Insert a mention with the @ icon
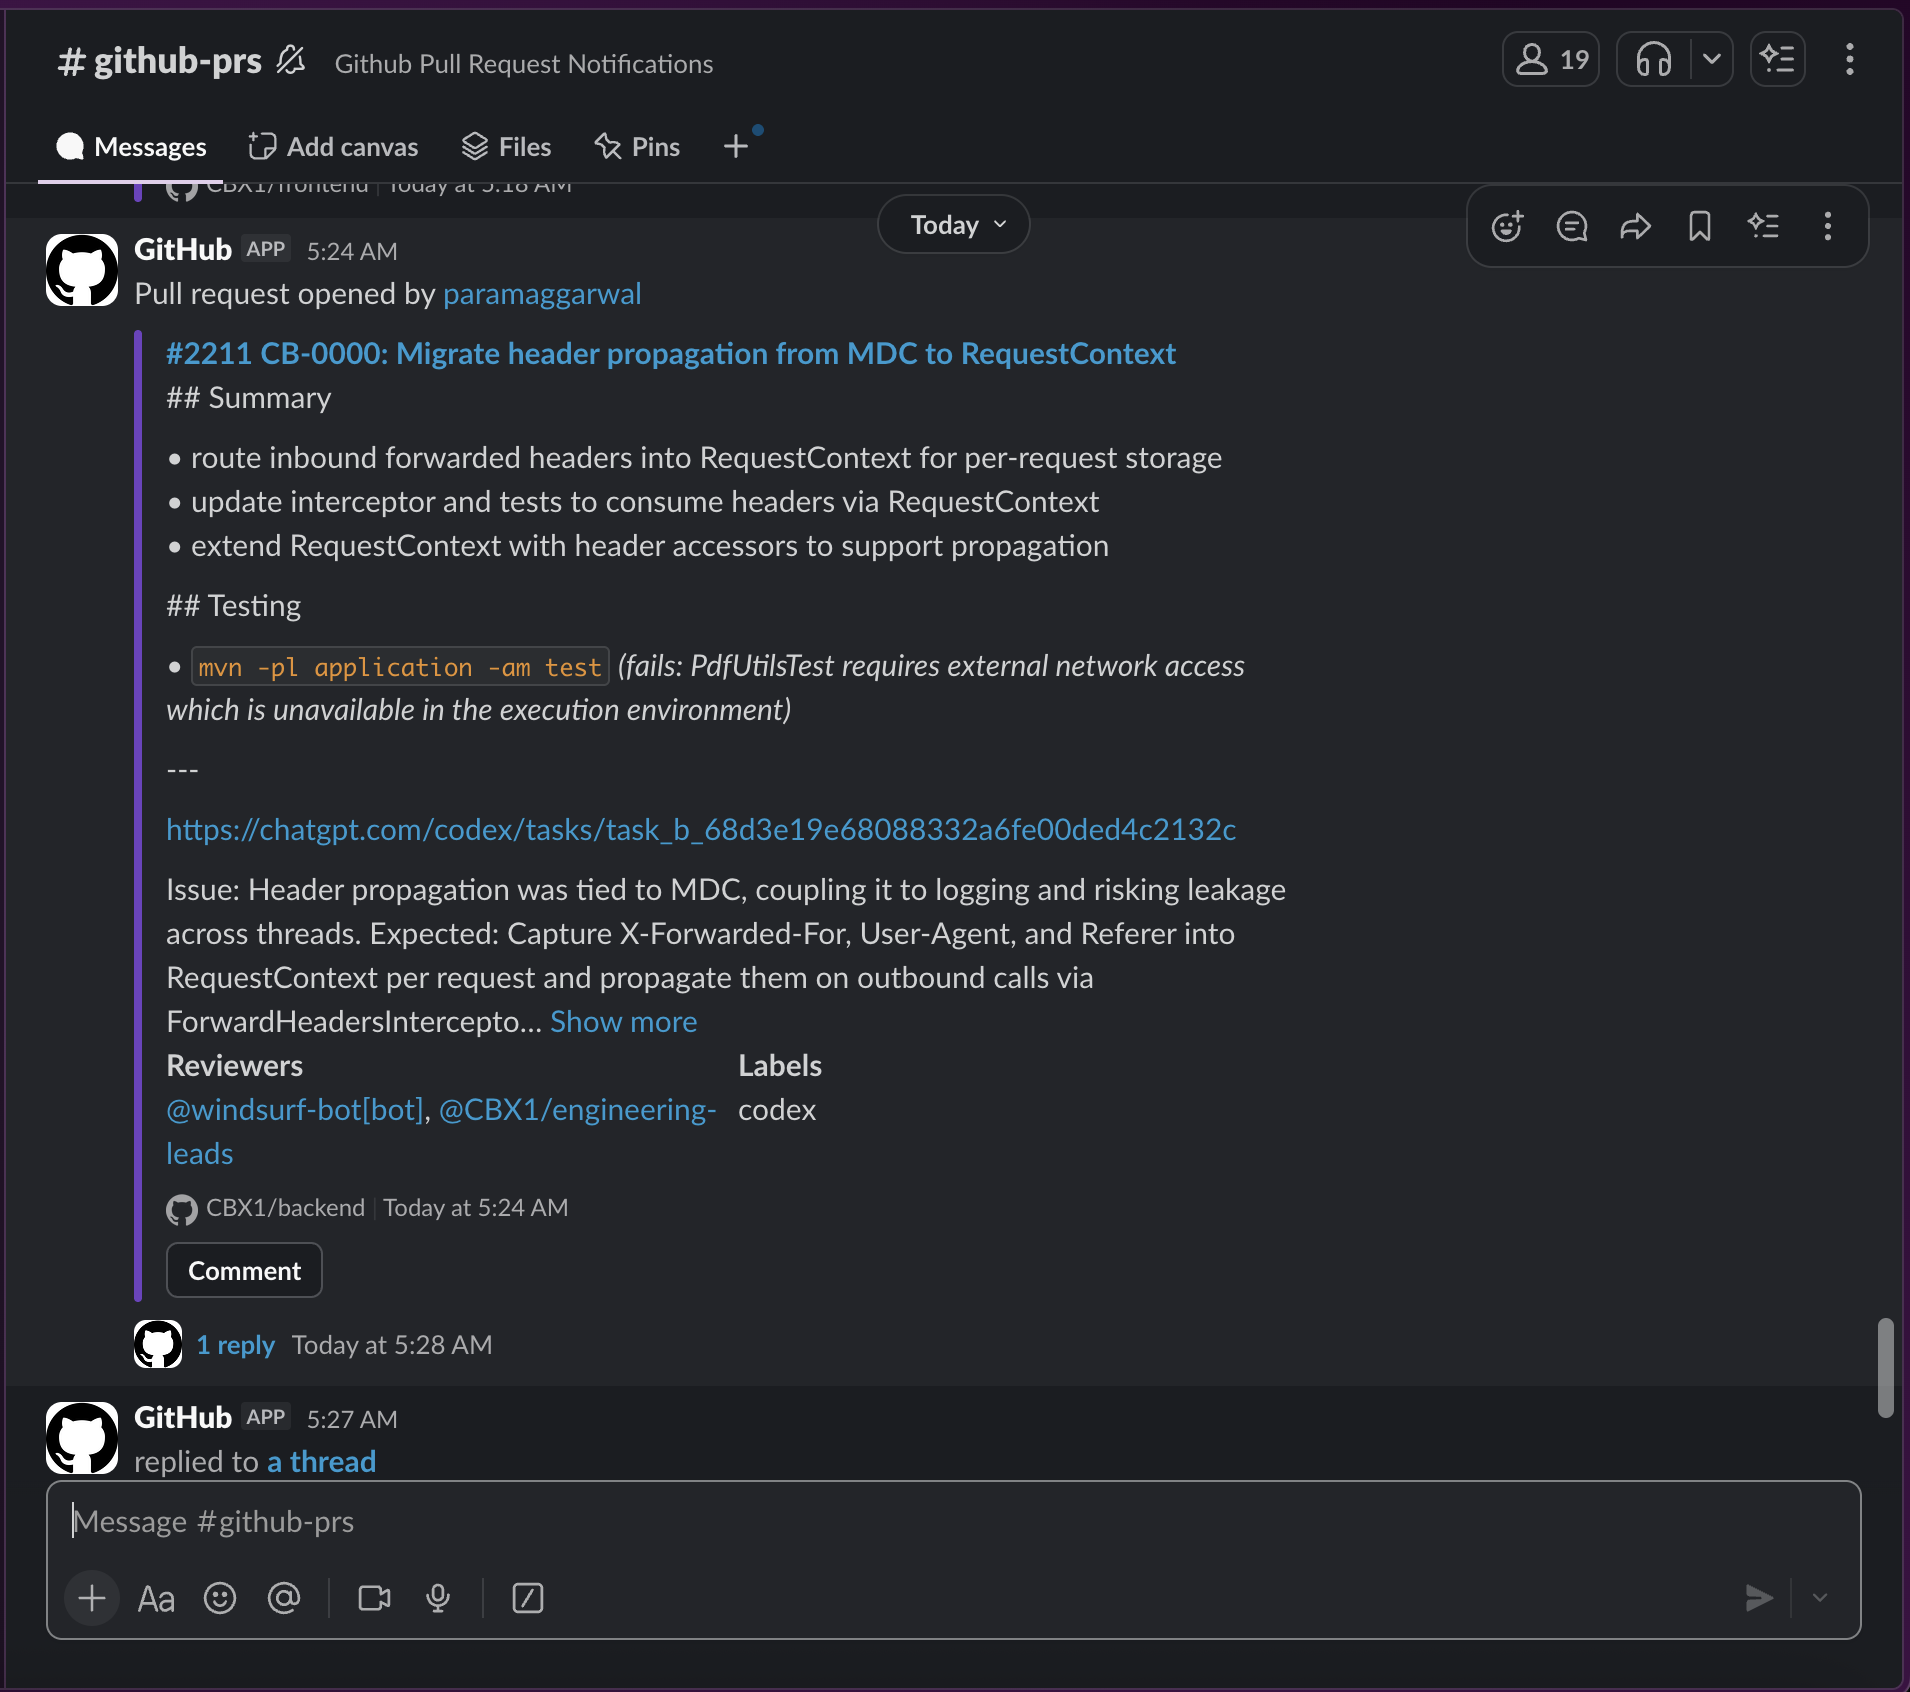 click(x=284, y=1598)
